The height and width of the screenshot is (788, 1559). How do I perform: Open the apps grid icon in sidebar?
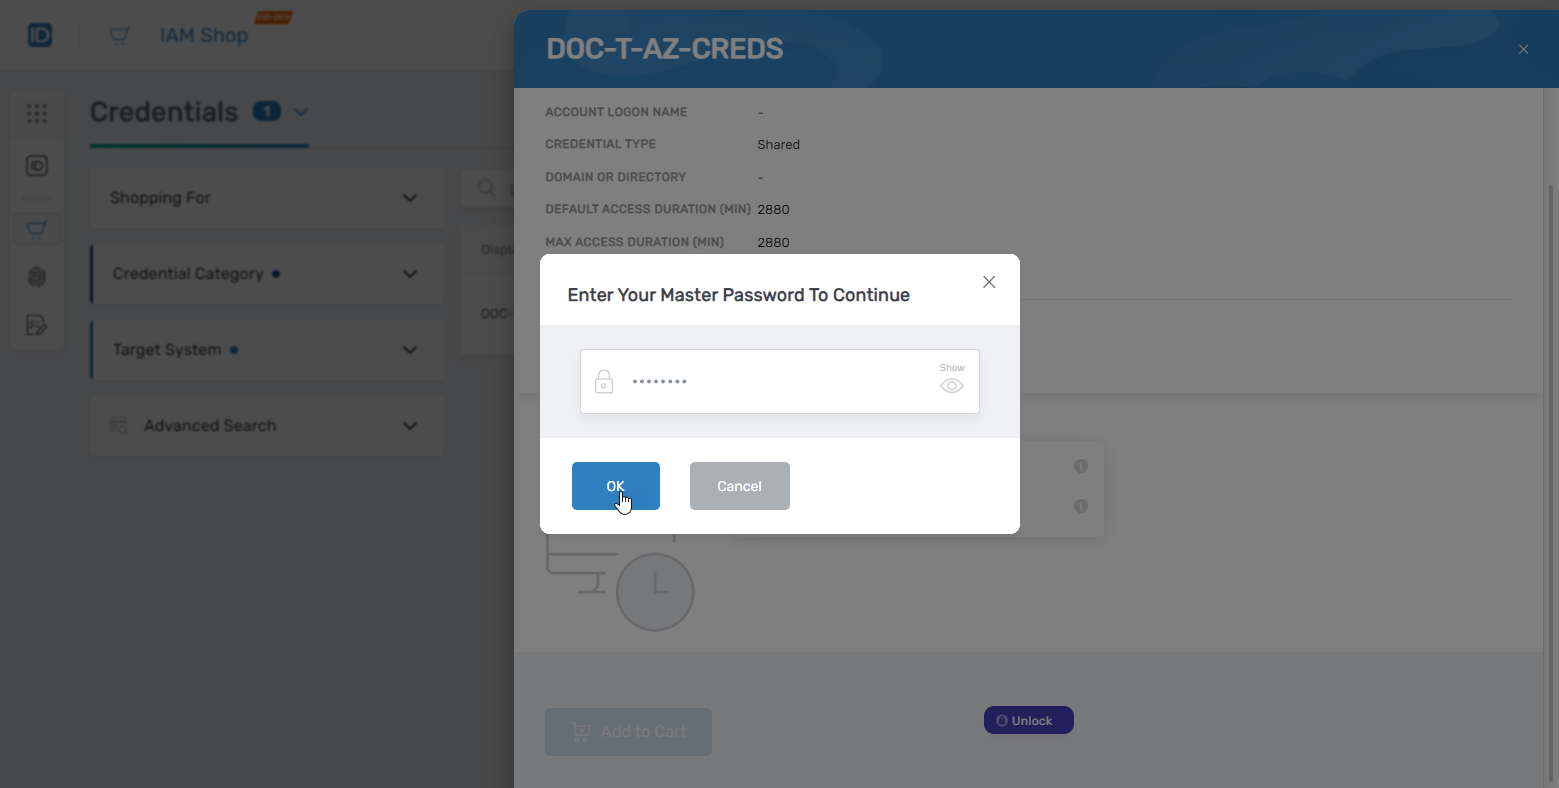point(37,113)
